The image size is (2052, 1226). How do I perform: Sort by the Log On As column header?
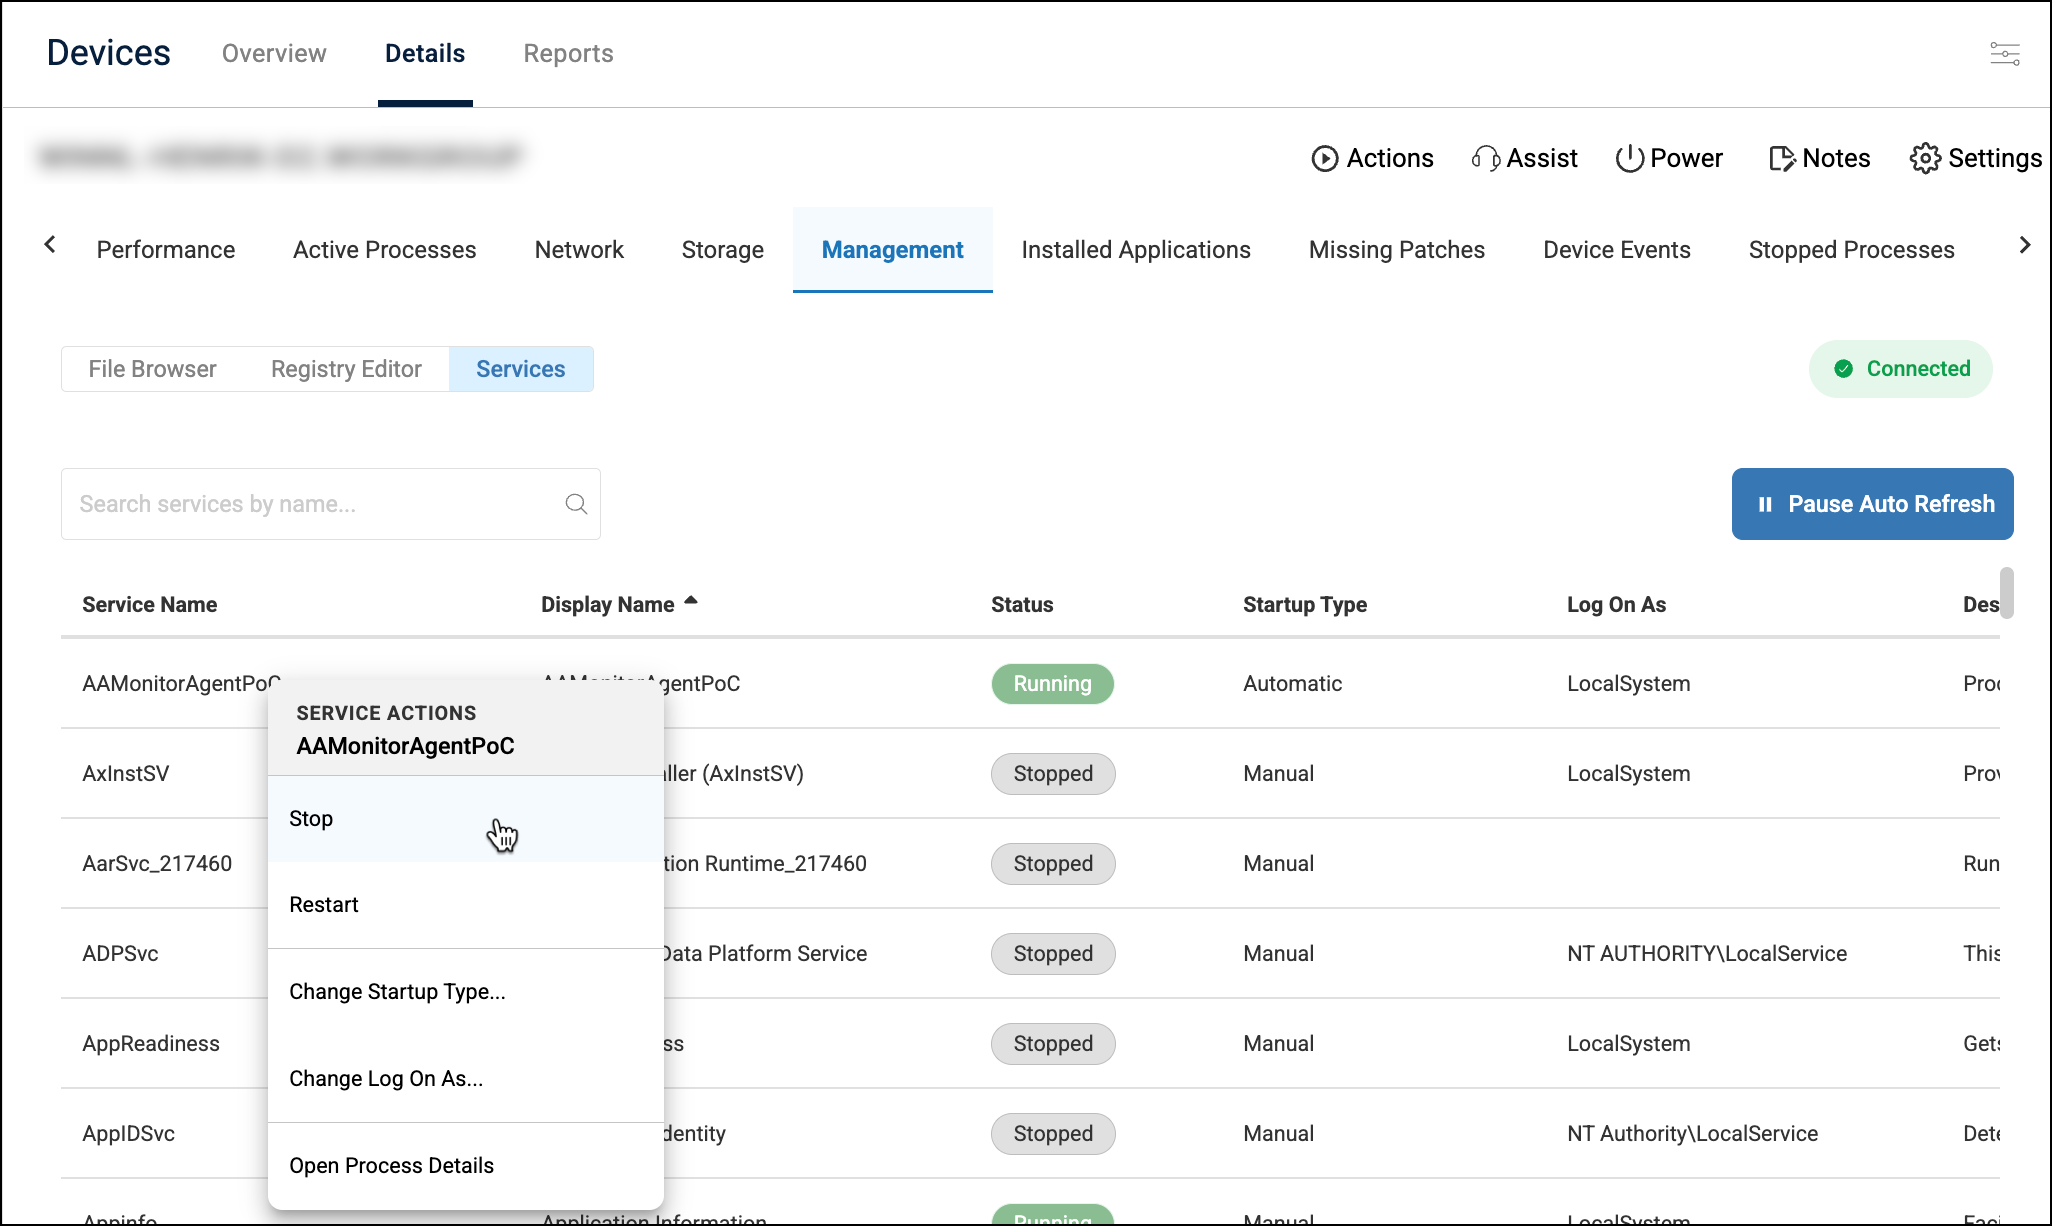pyautogui.click(x=1616, y=605)
